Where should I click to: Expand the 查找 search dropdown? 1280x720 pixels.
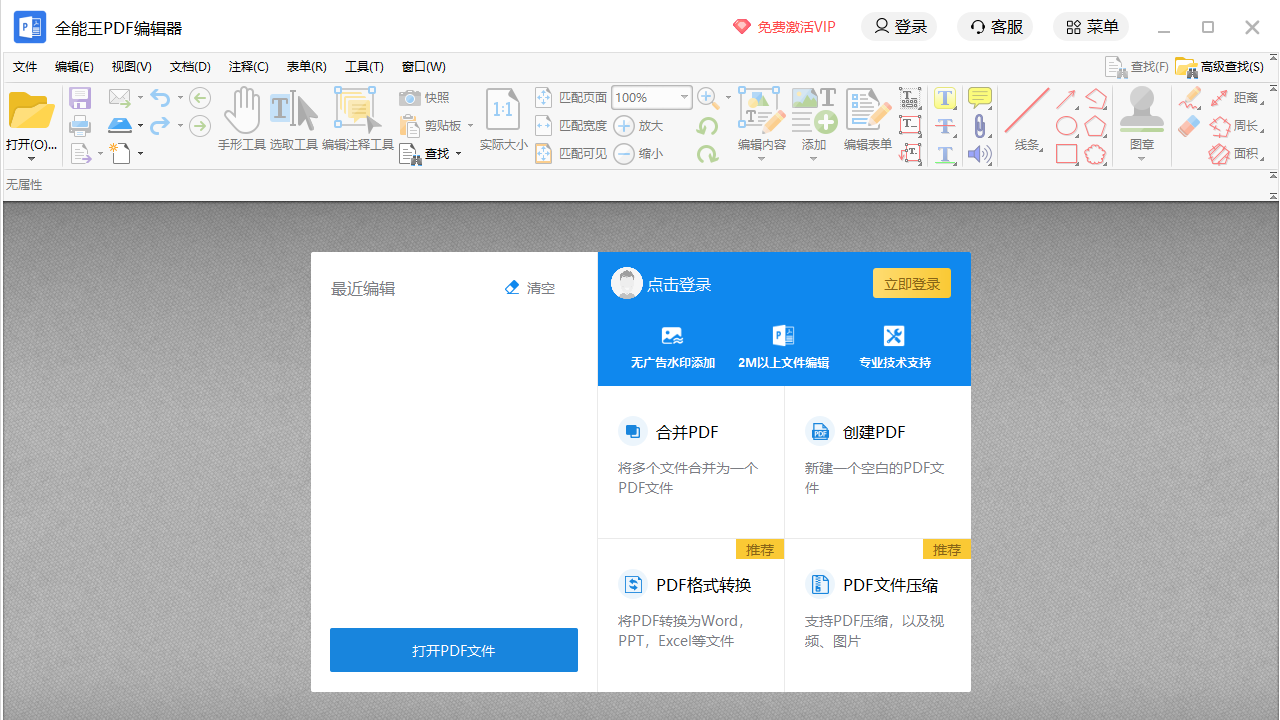coord(458,154)
